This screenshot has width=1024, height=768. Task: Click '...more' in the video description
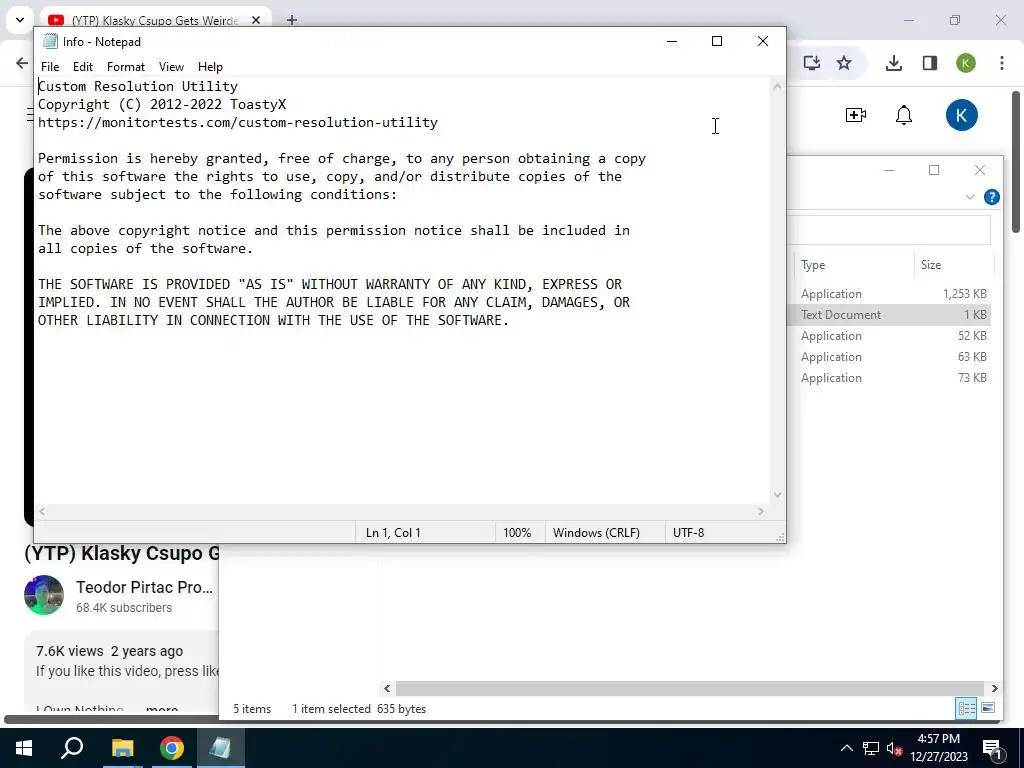click(162, 708)
